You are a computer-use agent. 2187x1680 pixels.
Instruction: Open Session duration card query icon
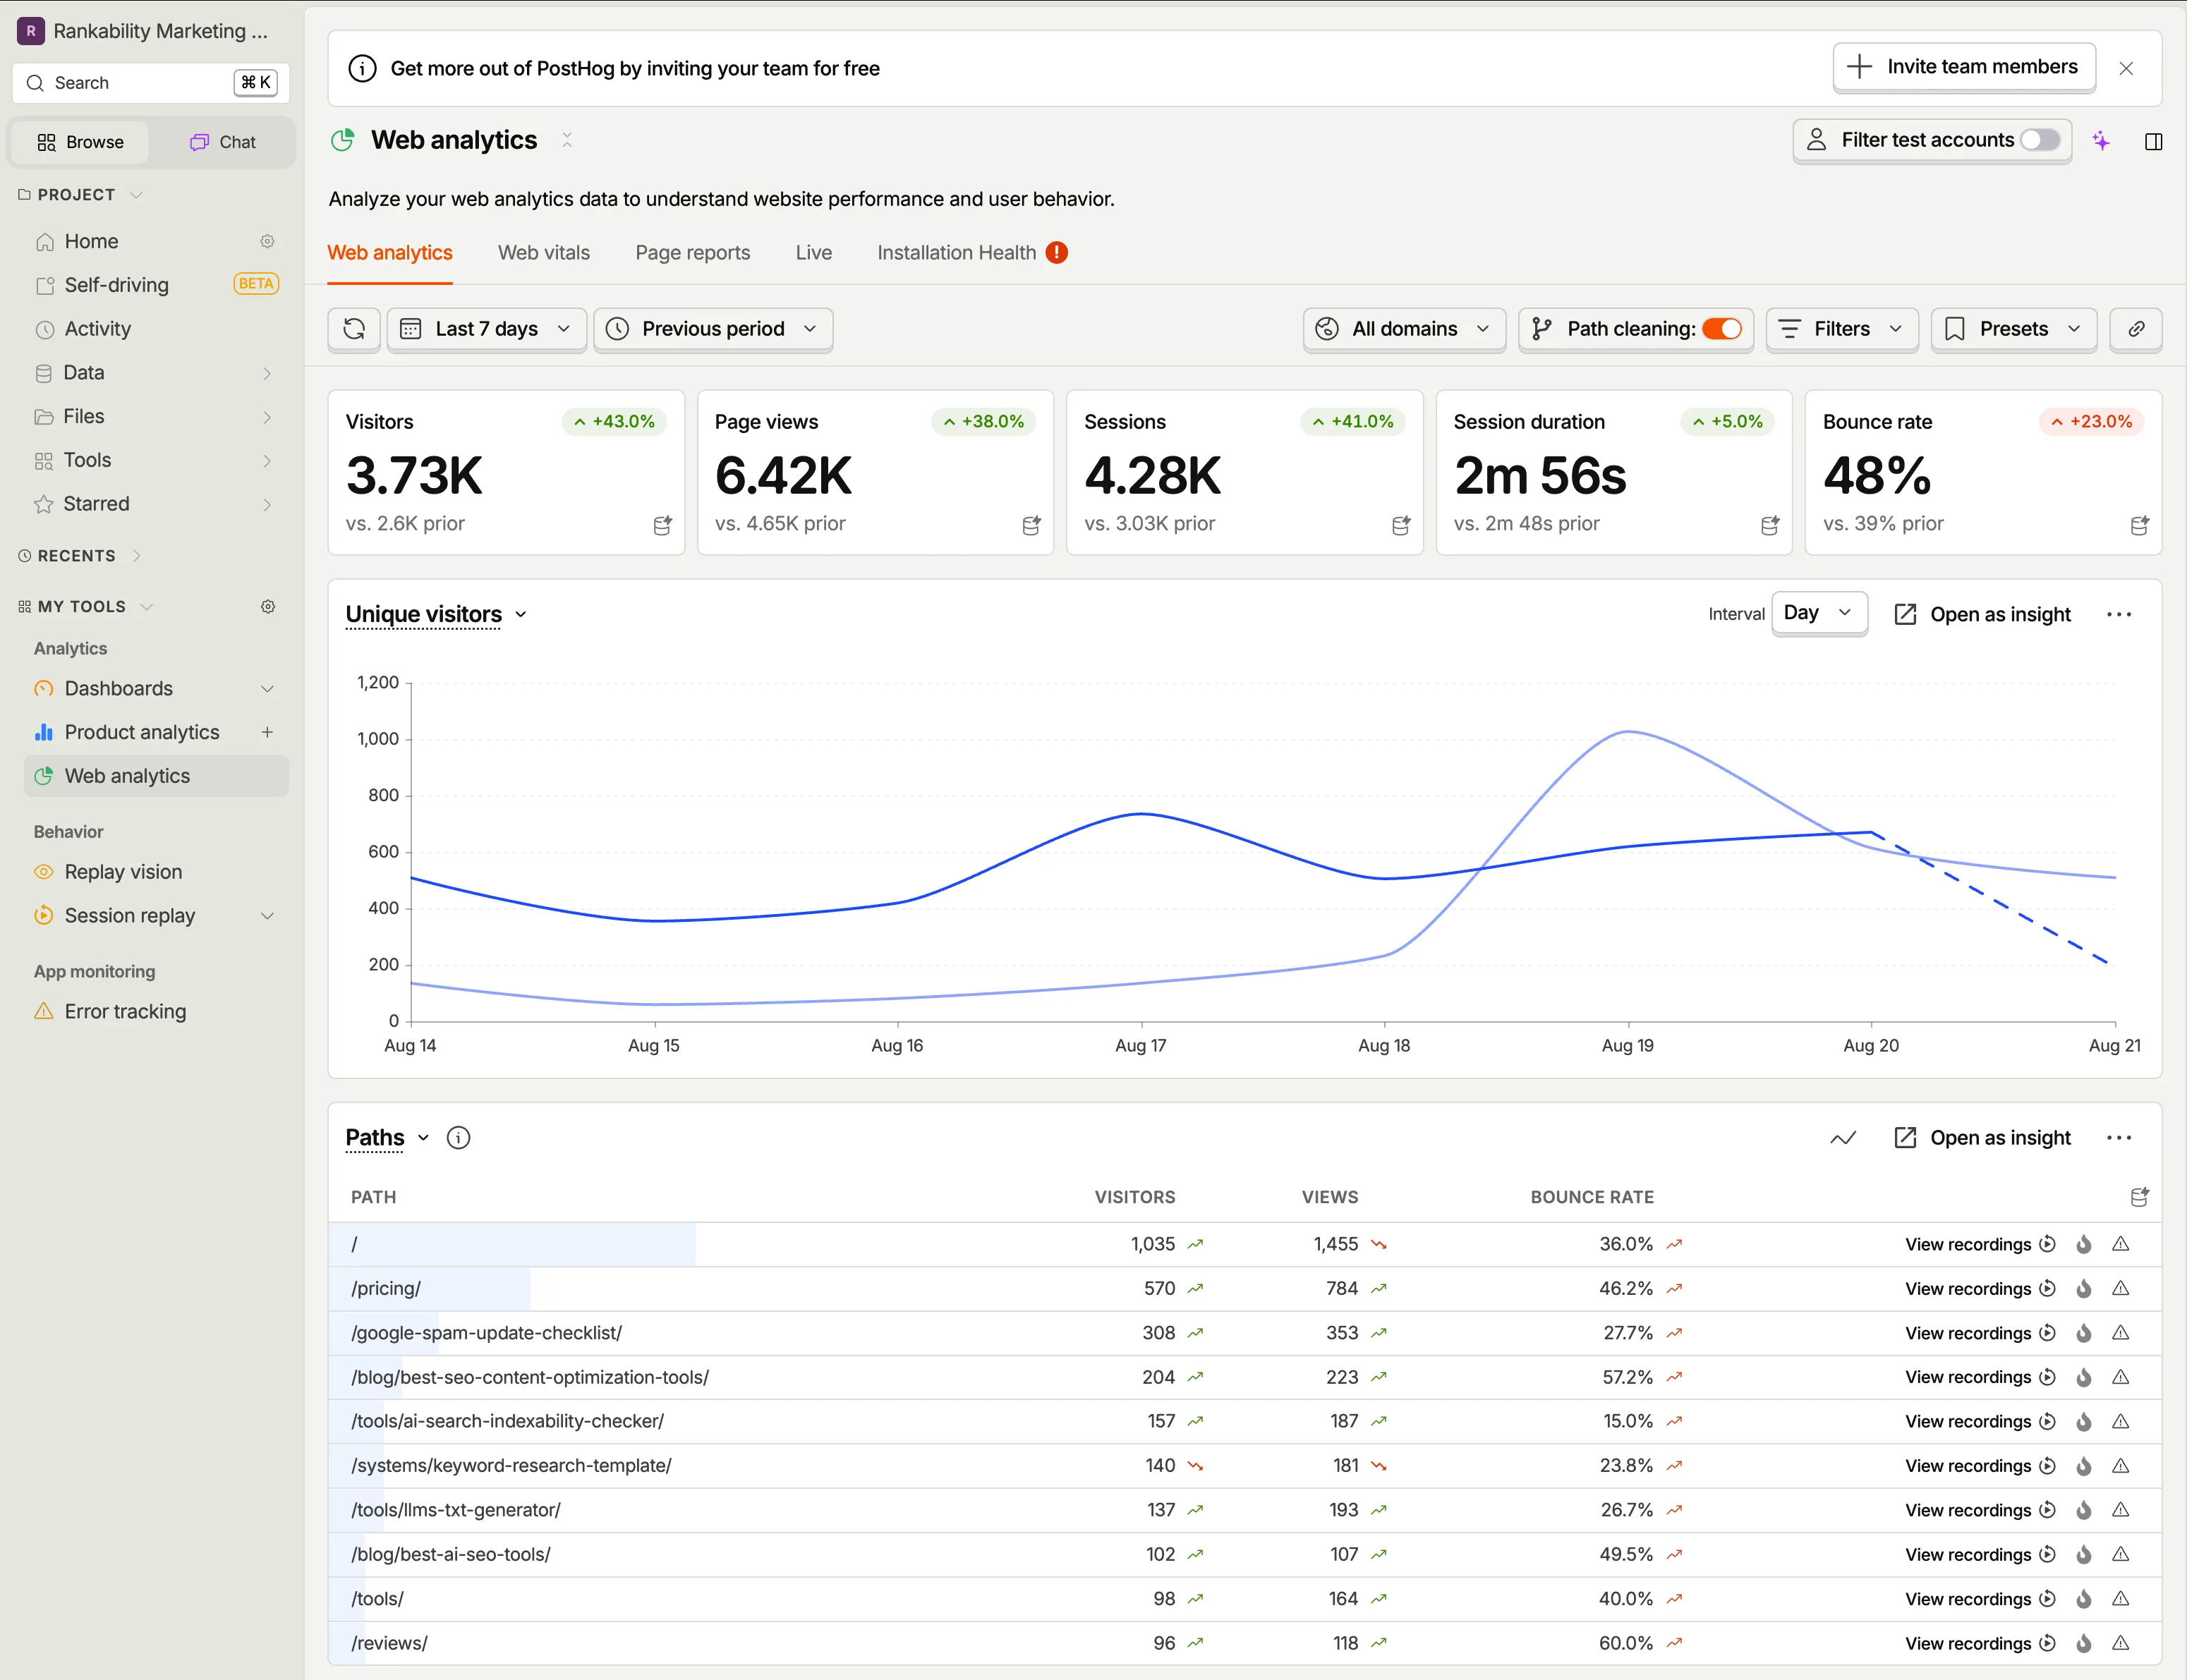coord(1770,525)
